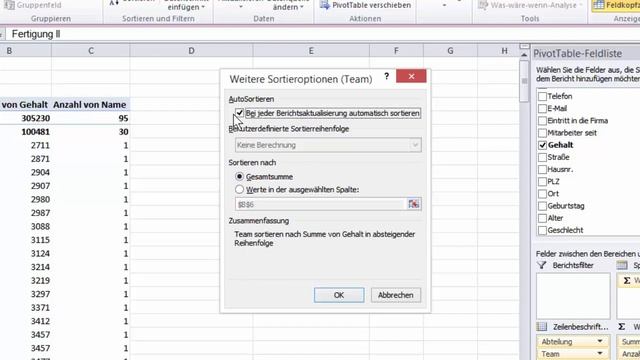Check the Mitarbeiter seit field

pos(542,133)
